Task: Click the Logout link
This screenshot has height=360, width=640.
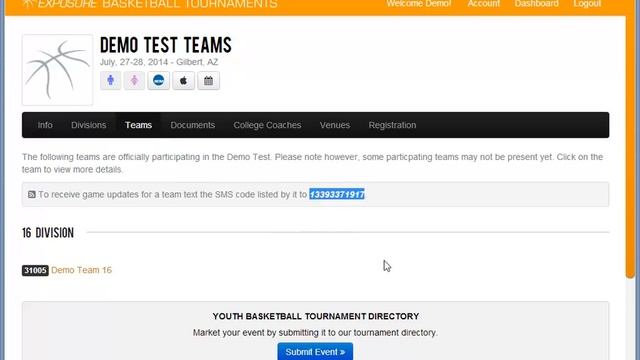Action: pyautogui.click(x=587, y=4)
